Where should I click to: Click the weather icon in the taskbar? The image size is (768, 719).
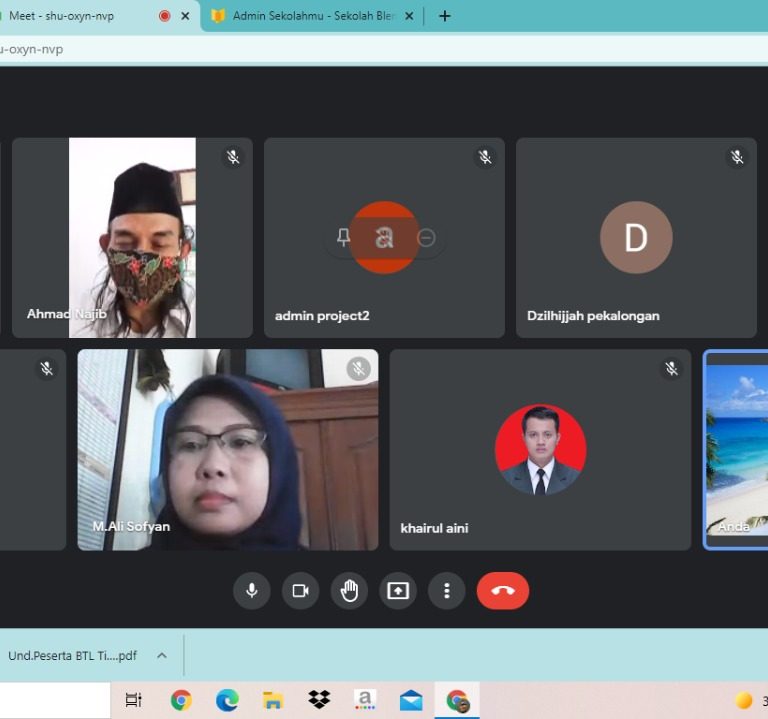point(744,700)
